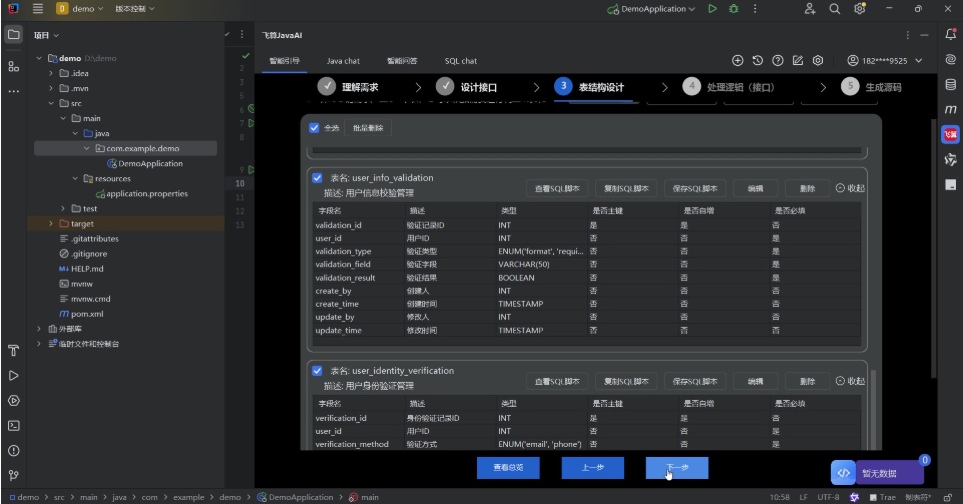Uncheck the user_info_validation table checkbox
963x504 pixels.
click(317, 178)
